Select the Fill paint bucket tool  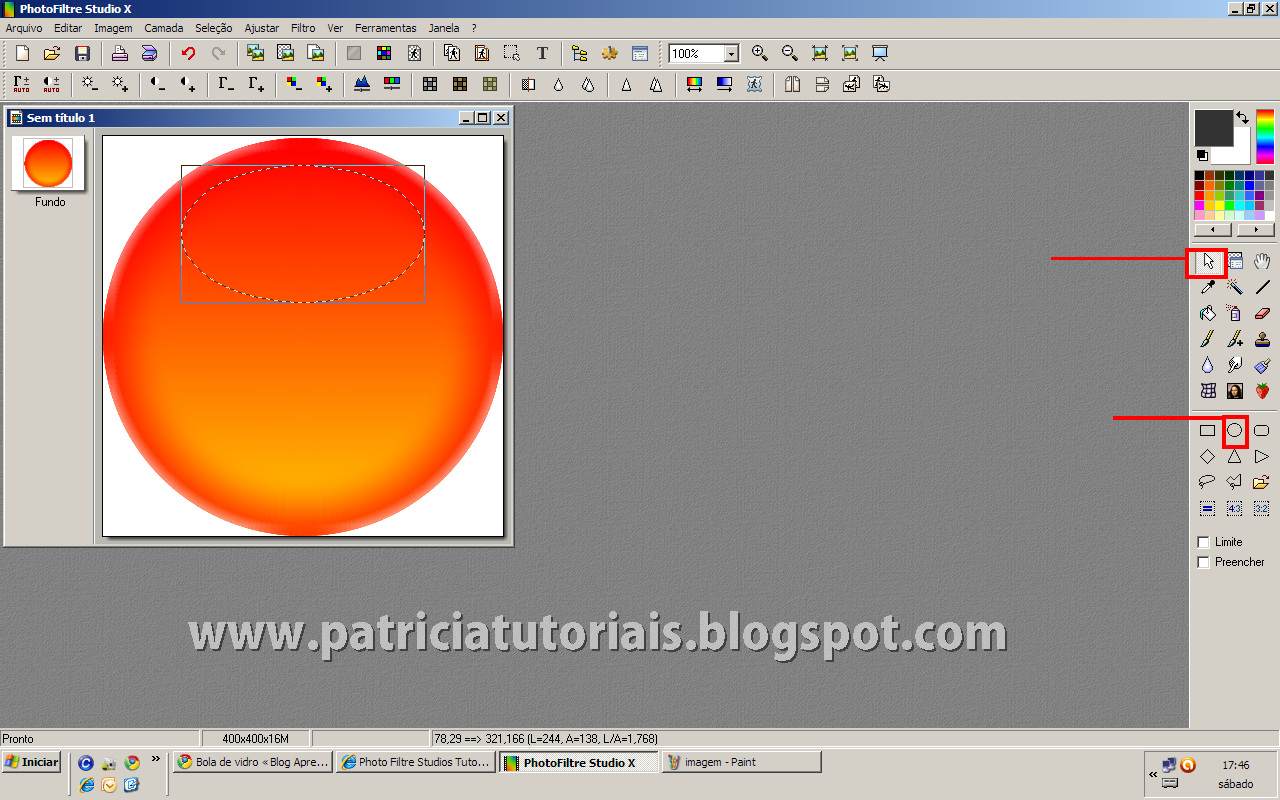(x=1208, y=313)
